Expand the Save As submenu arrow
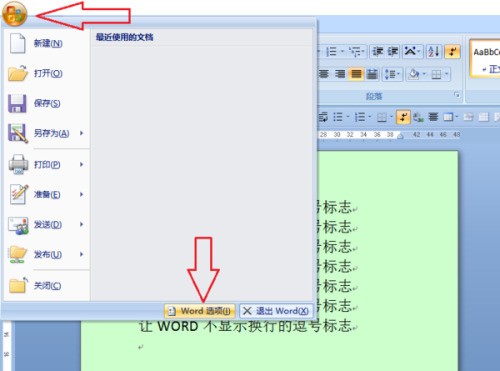The height and width of the screenshot is (371, 500). click(81, 133)
